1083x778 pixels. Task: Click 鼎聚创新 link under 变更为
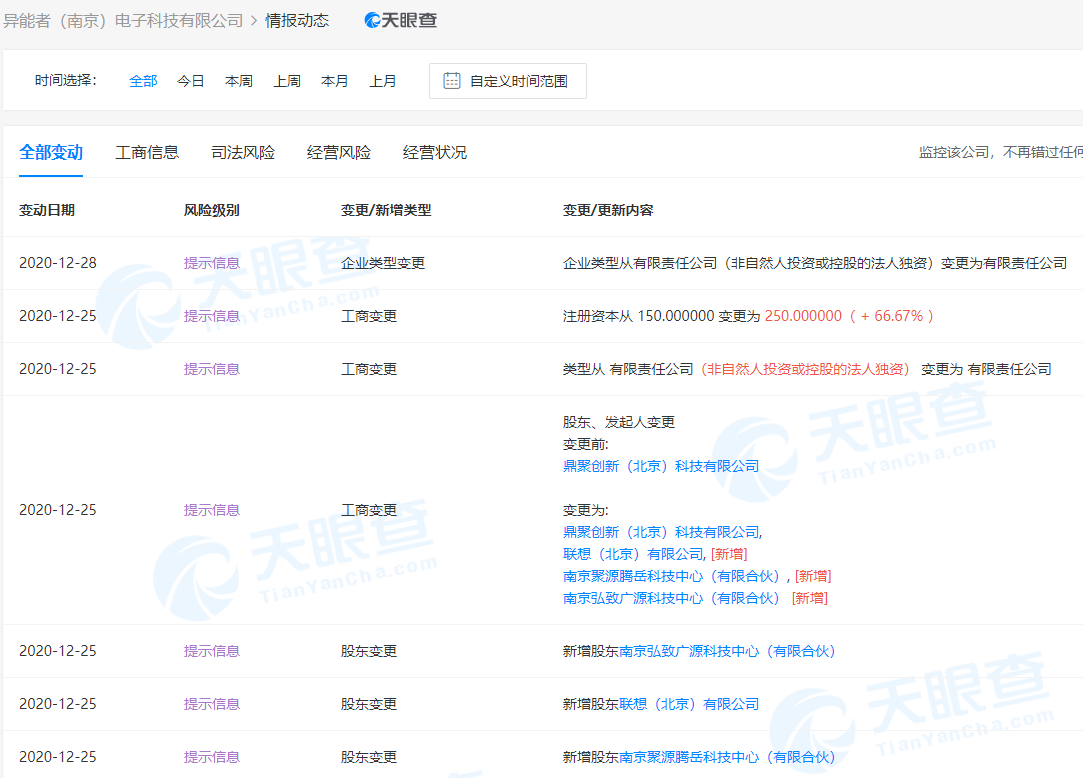click(661, 532)
